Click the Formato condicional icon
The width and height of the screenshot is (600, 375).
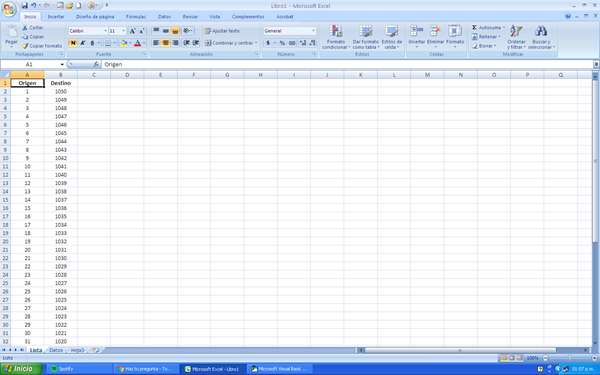pyautogui.click(x=336, y=31)
